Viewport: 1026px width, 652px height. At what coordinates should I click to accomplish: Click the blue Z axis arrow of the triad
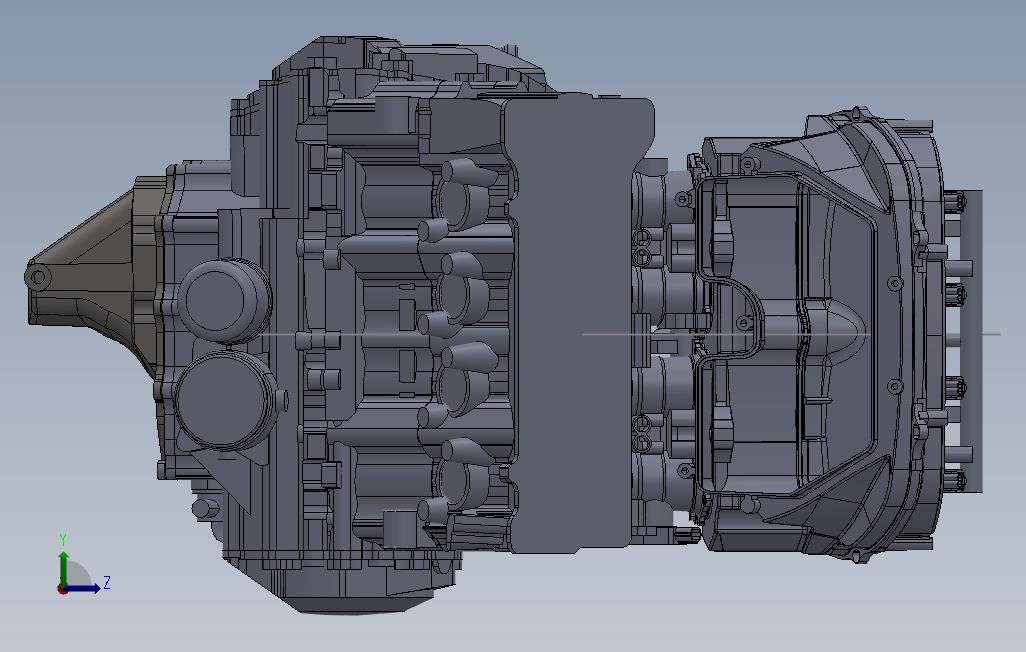(82, 588)
